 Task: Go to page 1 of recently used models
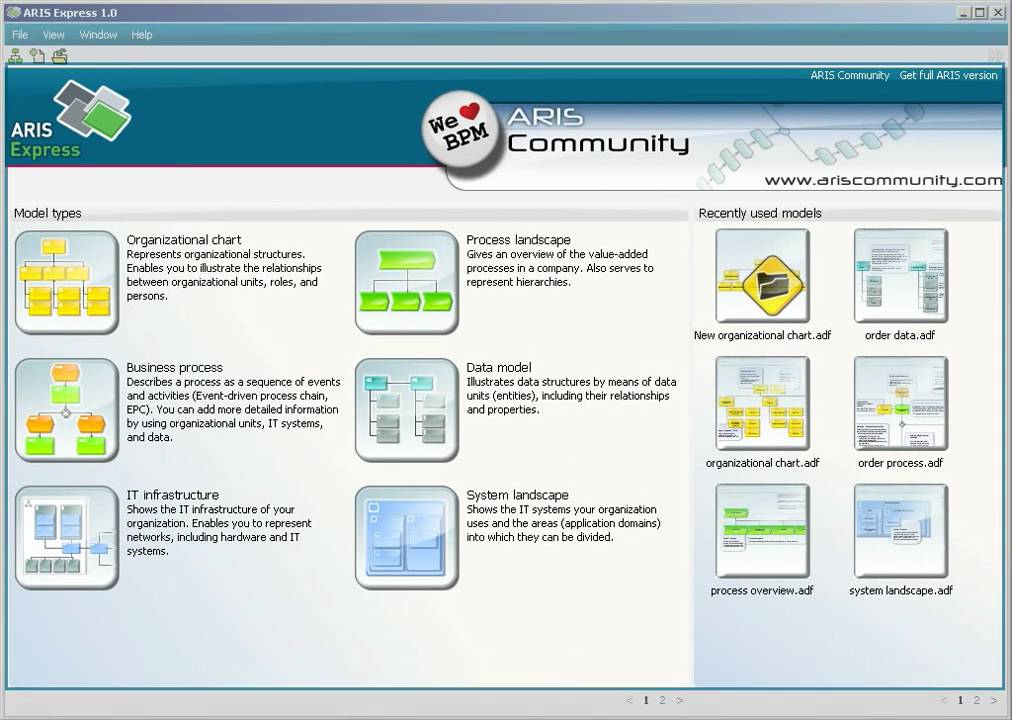960,701
